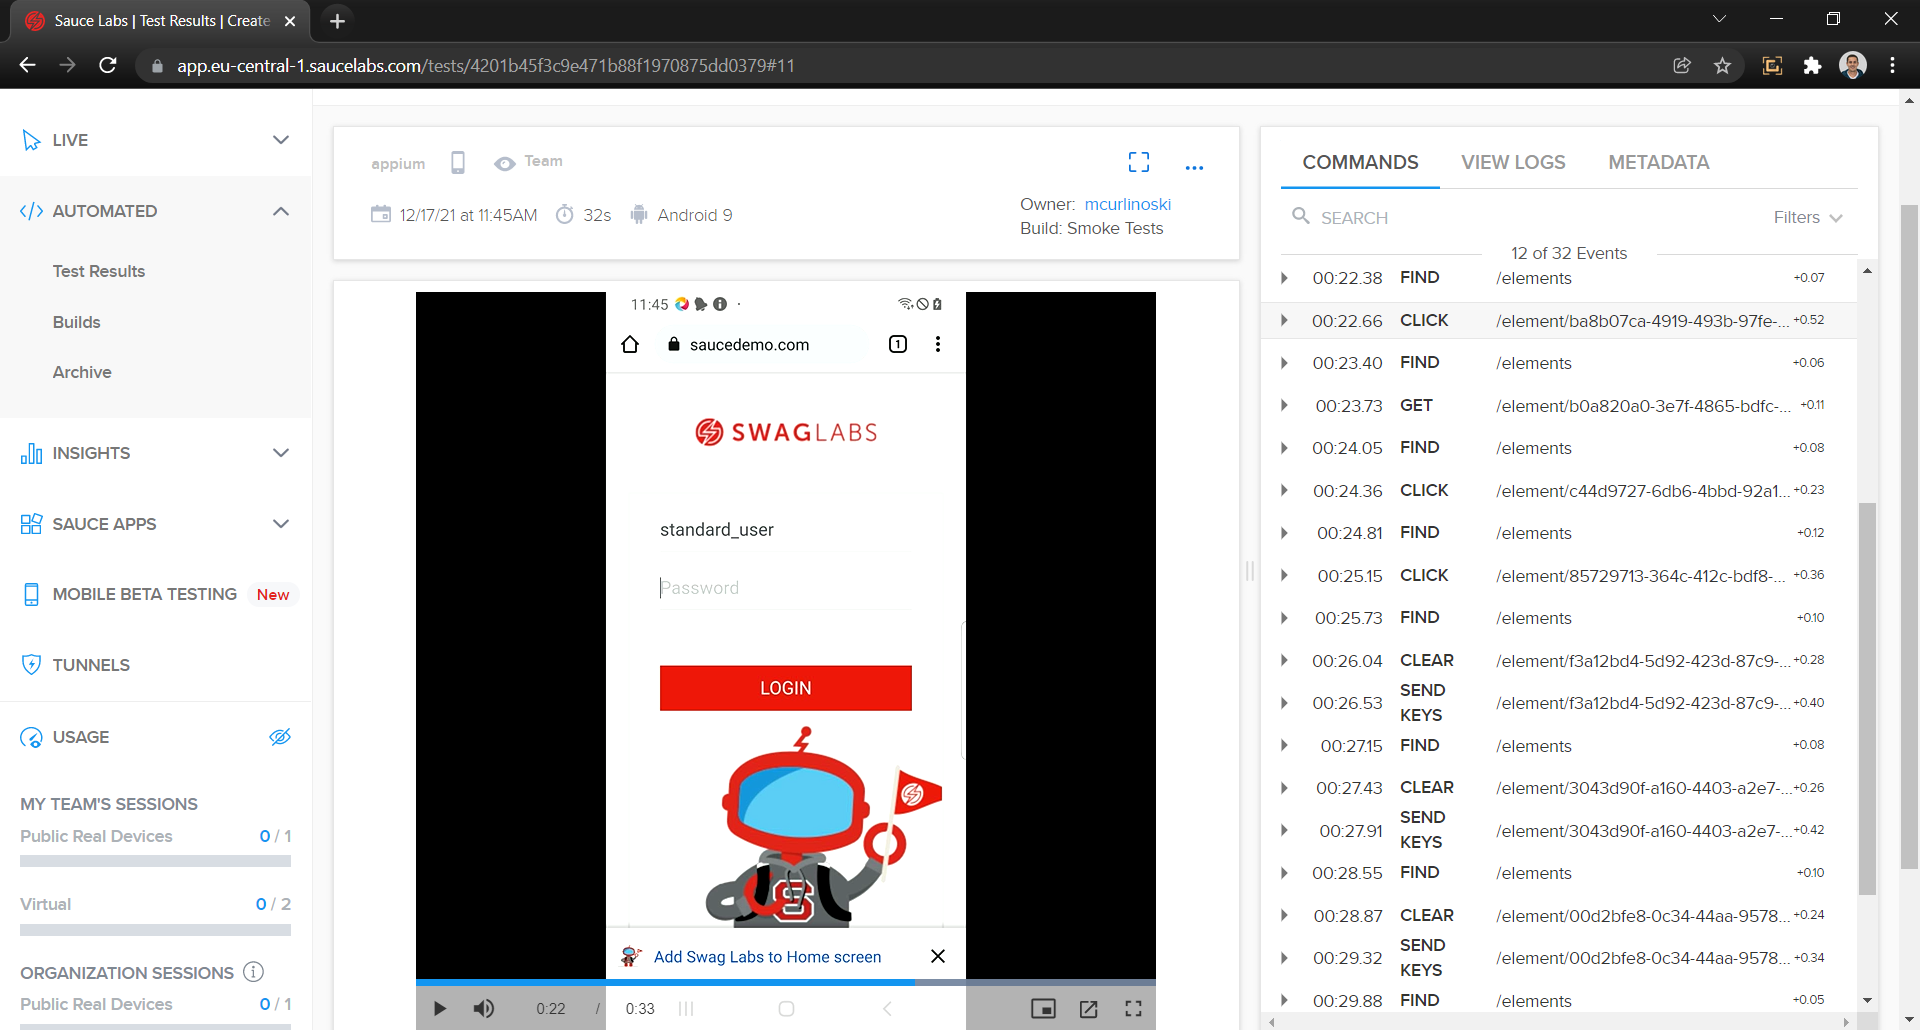The image size is (1920, 1030).
Task: Switch to the METADATA tab
Action: point(1658,162)
